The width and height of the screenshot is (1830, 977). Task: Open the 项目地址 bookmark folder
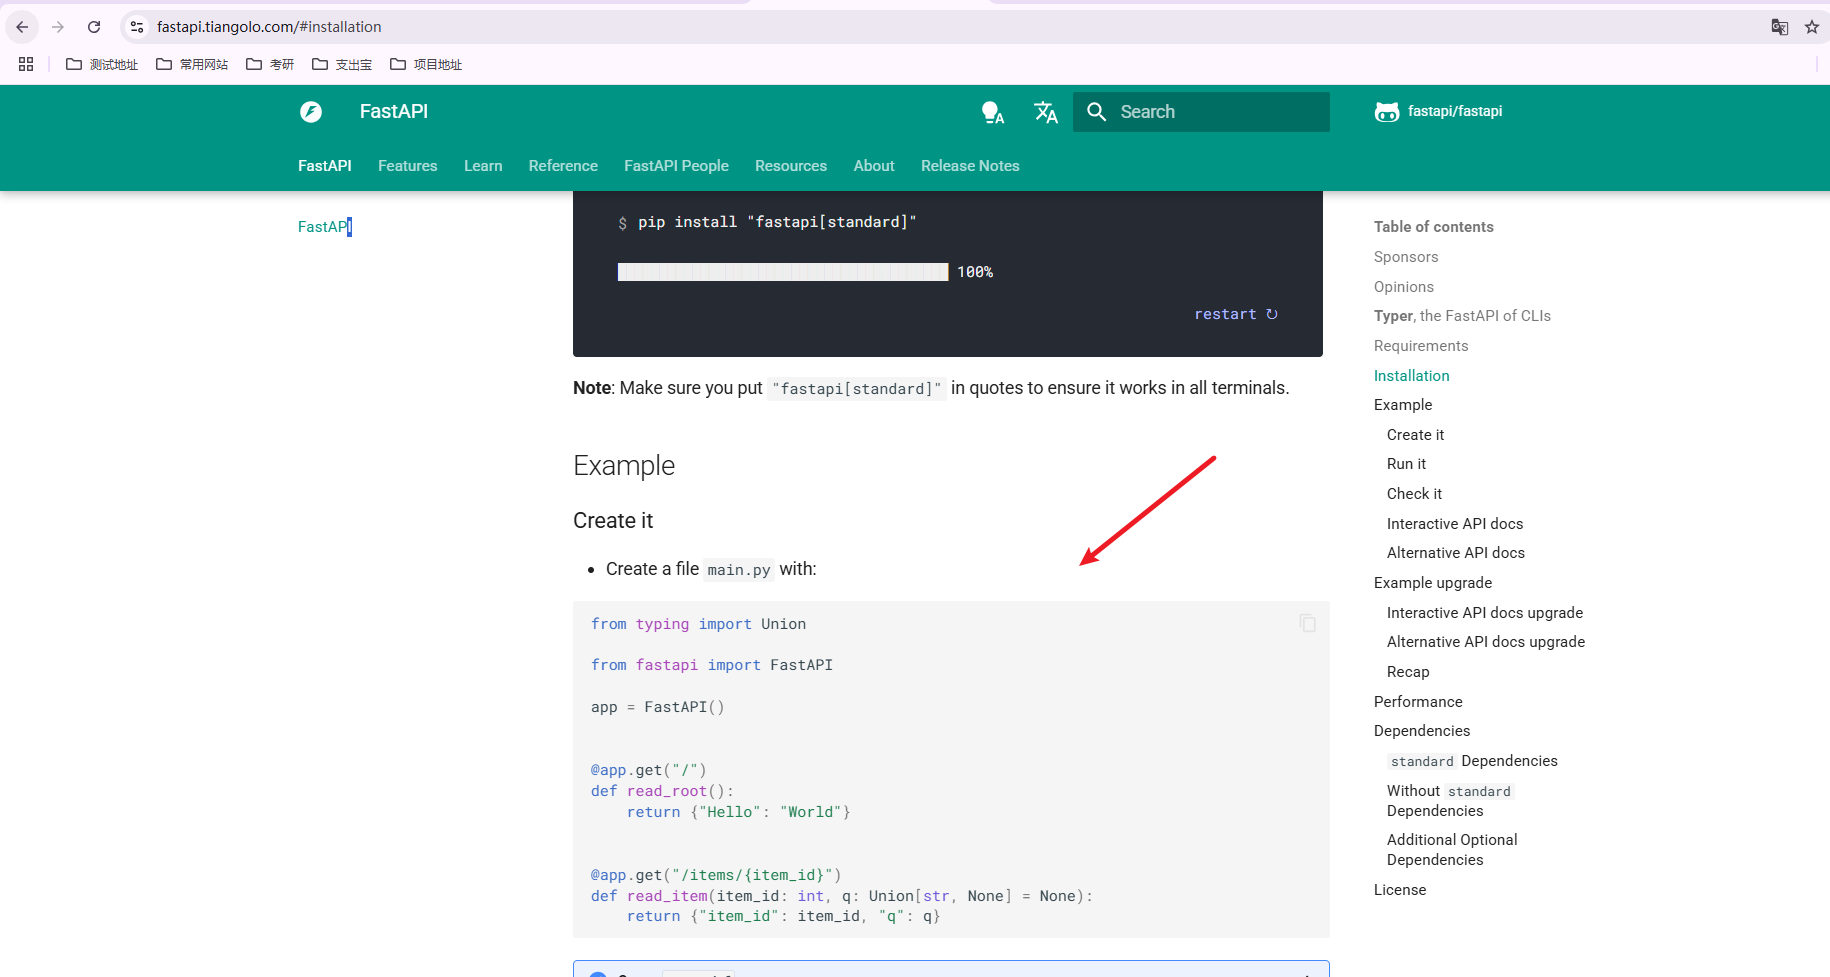click(426, 64)
